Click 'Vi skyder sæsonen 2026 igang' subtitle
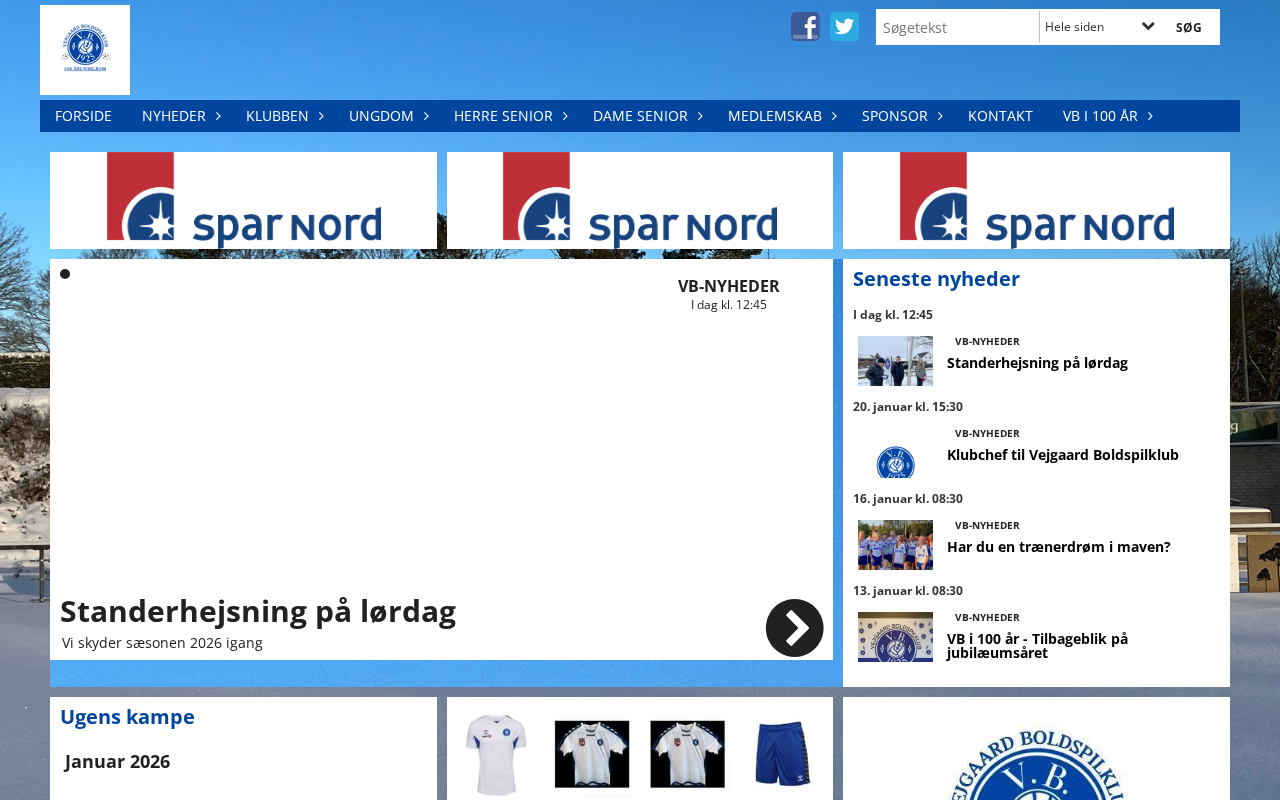1280x800 pixels. (162, 643)
